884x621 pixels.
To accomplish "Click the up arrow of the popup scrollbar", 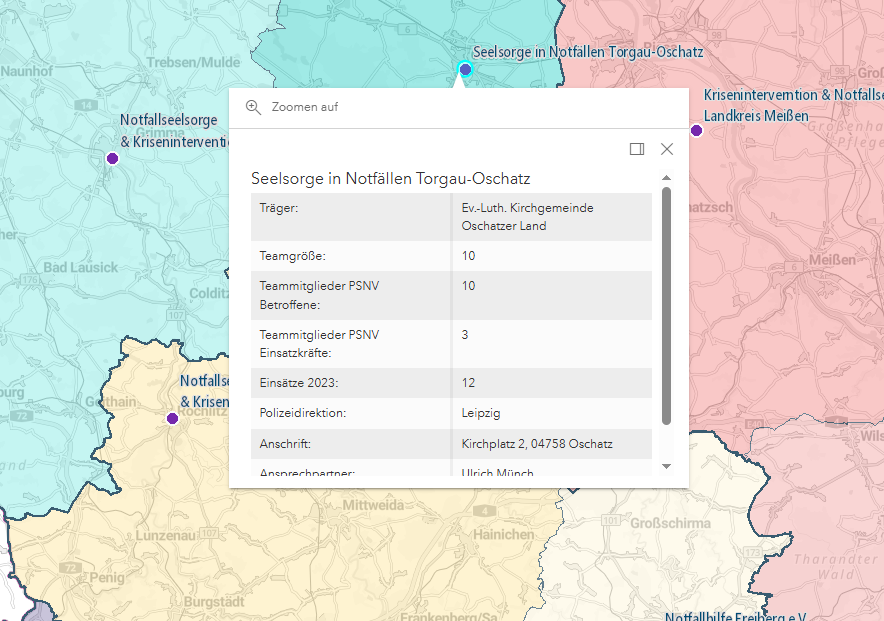I will [668, 180].
